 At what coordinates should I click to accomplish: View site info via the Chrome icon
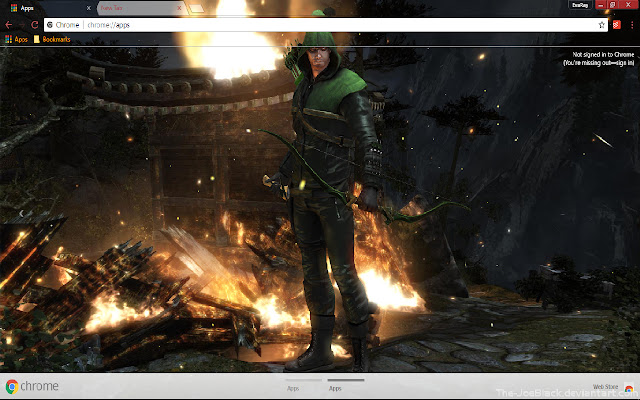[50, 25]
